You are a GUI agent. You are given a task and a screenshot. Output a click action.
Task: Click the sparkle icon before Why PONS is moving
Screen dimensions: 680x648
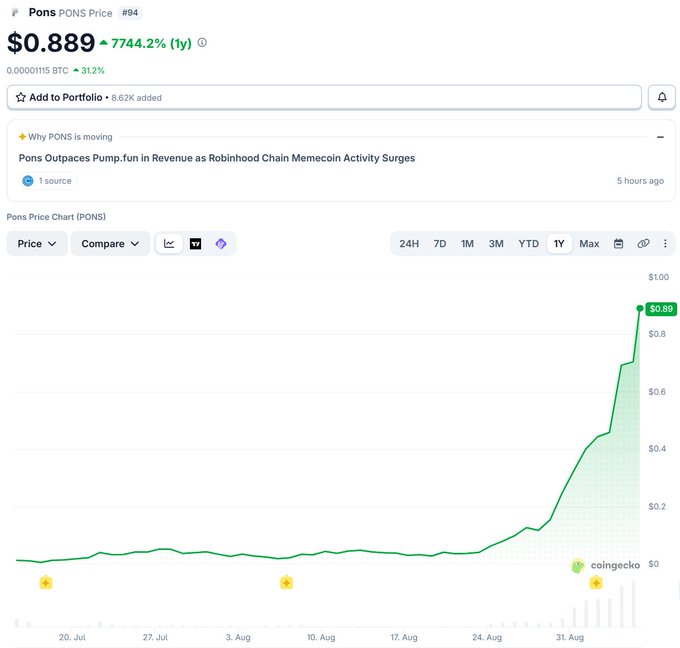pyautogui.click(x=22, y=137)
